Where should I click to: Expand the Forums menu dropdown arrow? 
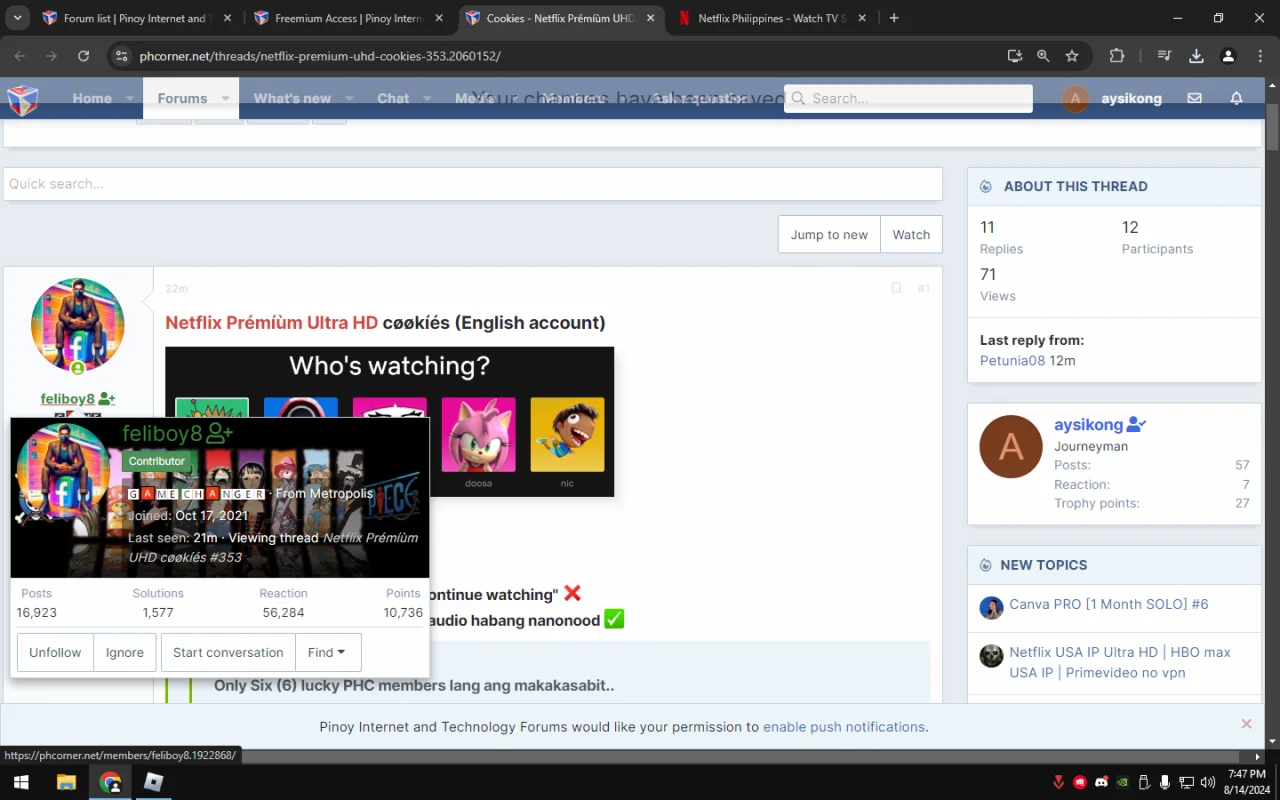(x=225, y=98)
